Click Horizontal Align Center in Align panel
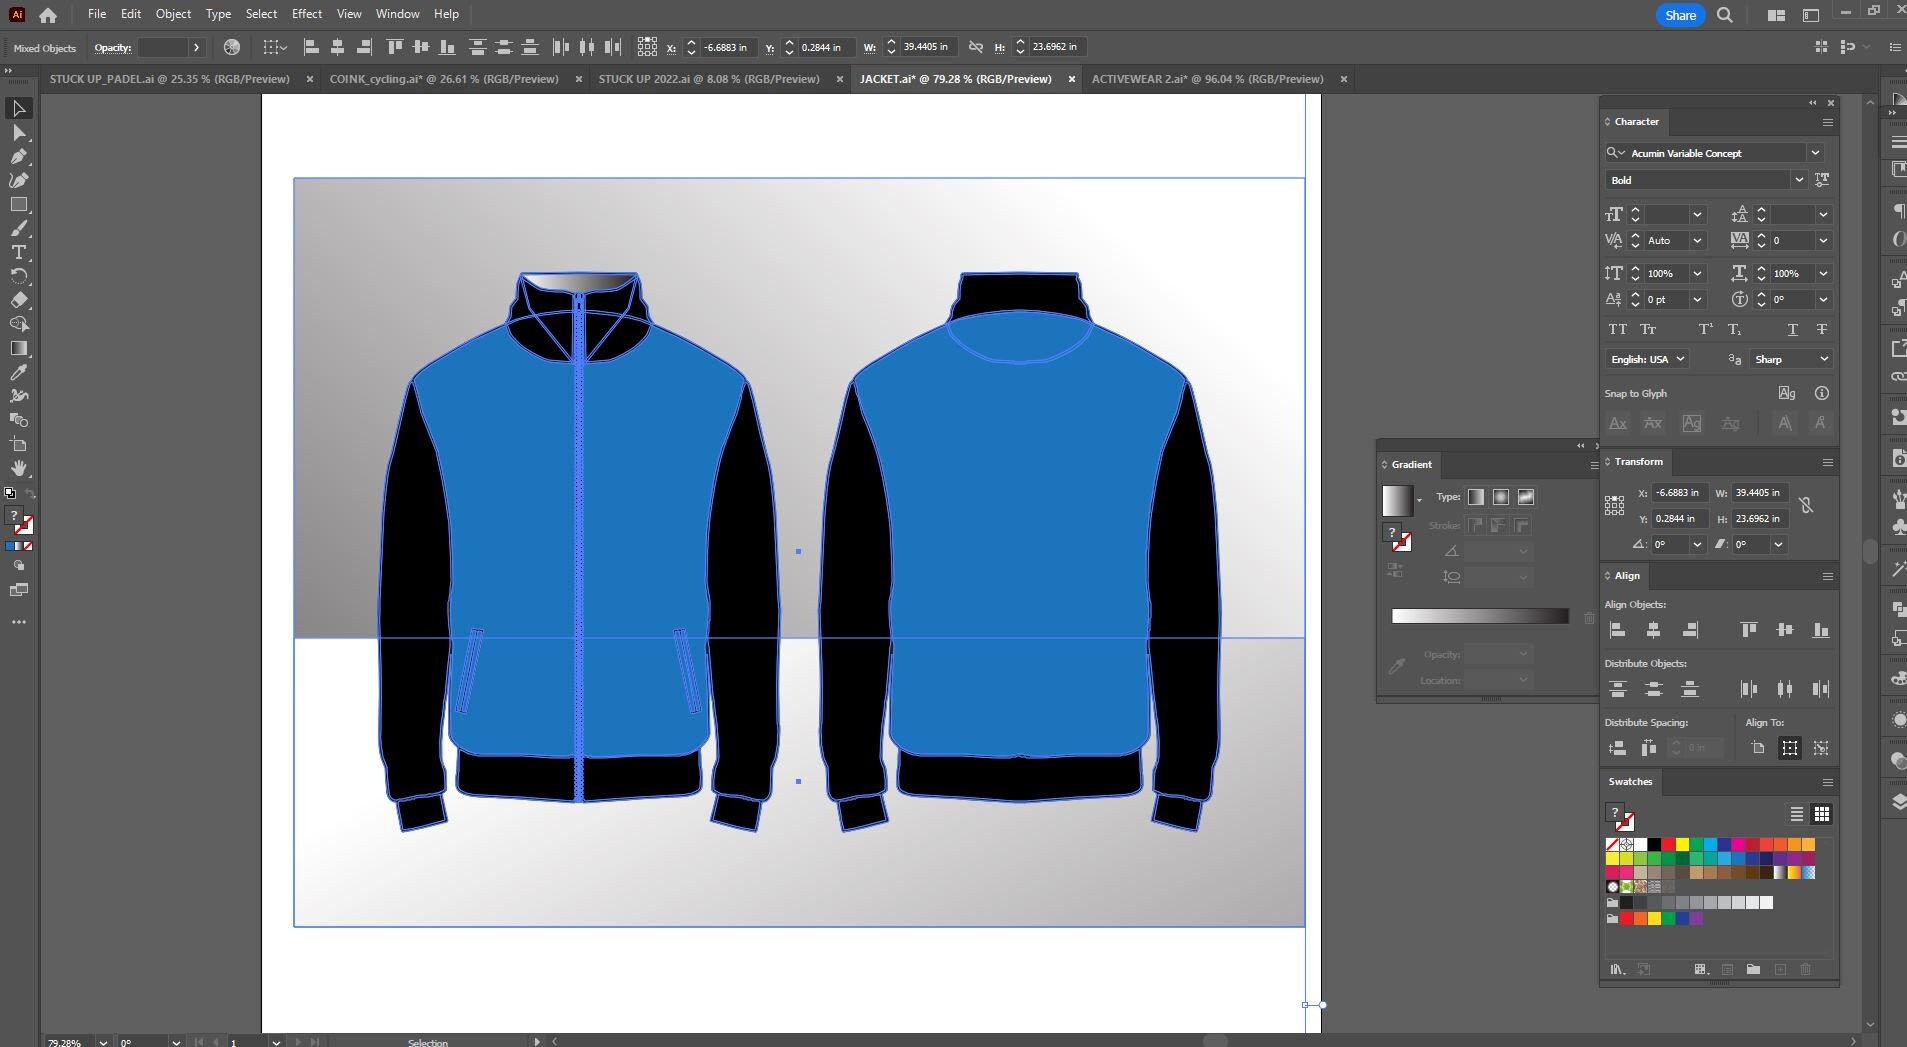 pyautogui.click(x=1654, y=629)
